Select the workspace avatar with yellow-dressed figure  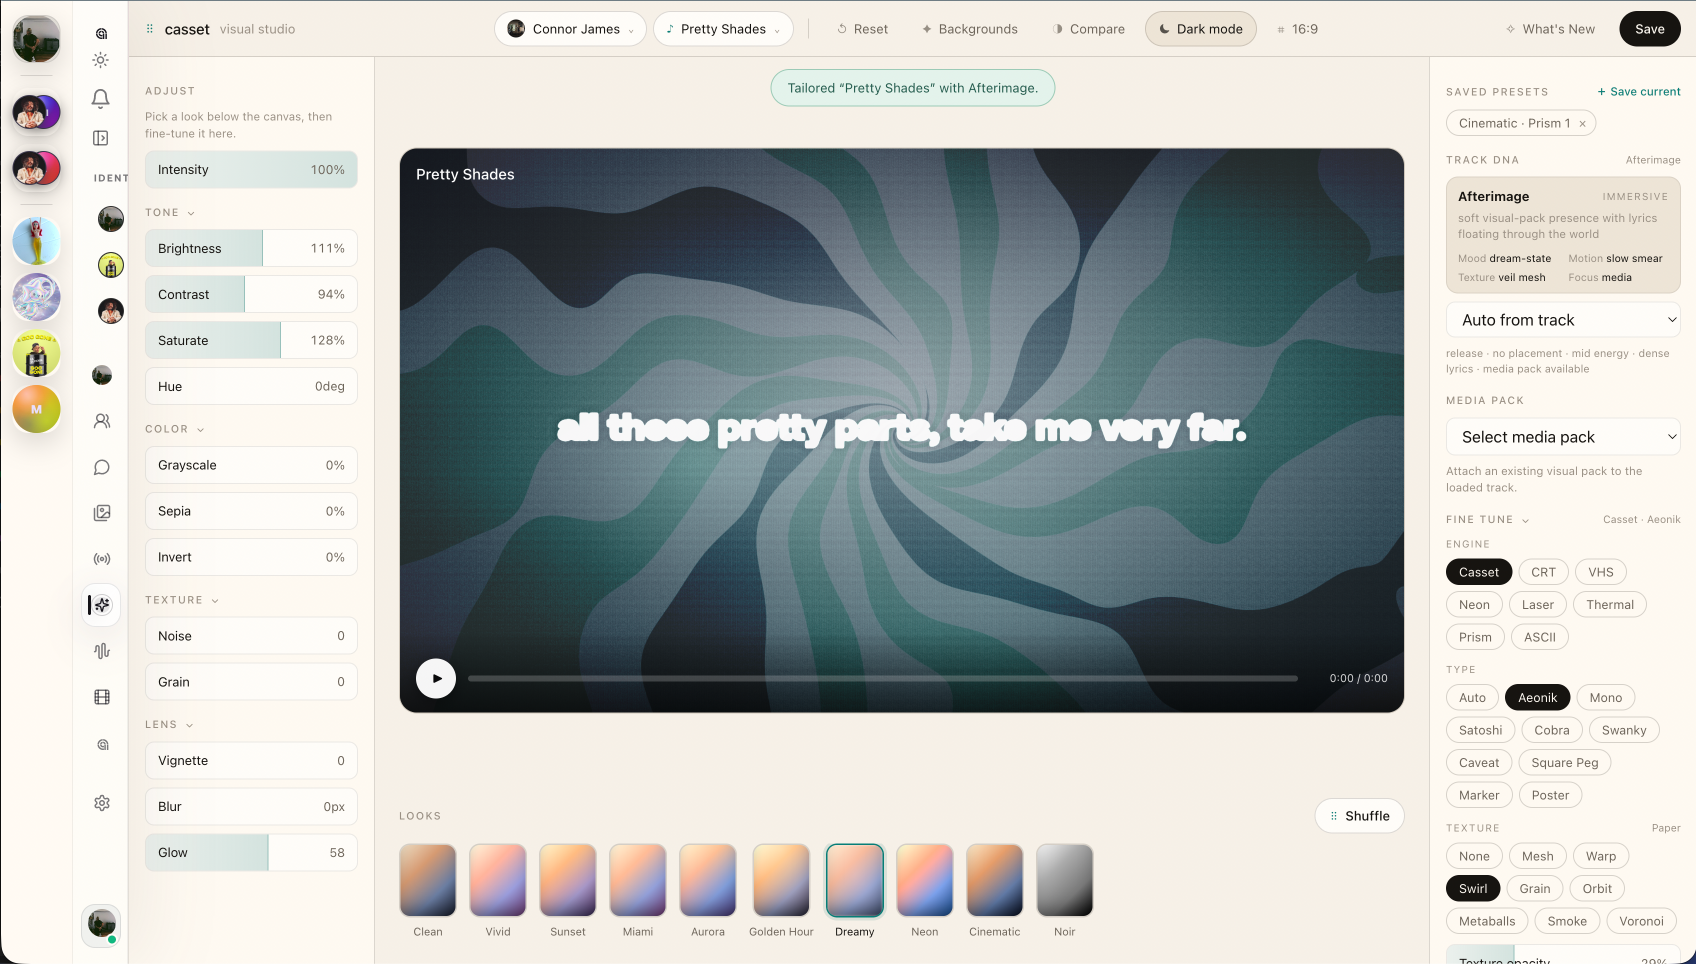[37, 241]
